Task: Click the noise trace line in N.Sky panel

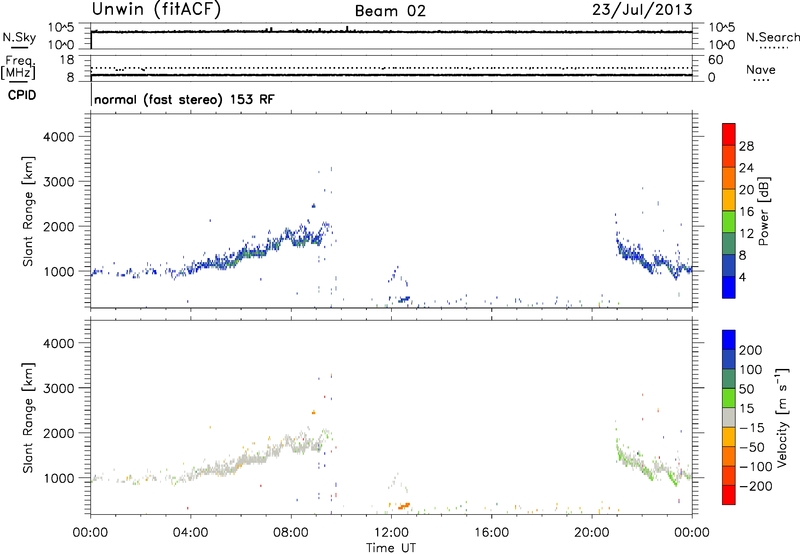Action: point(391,32)
